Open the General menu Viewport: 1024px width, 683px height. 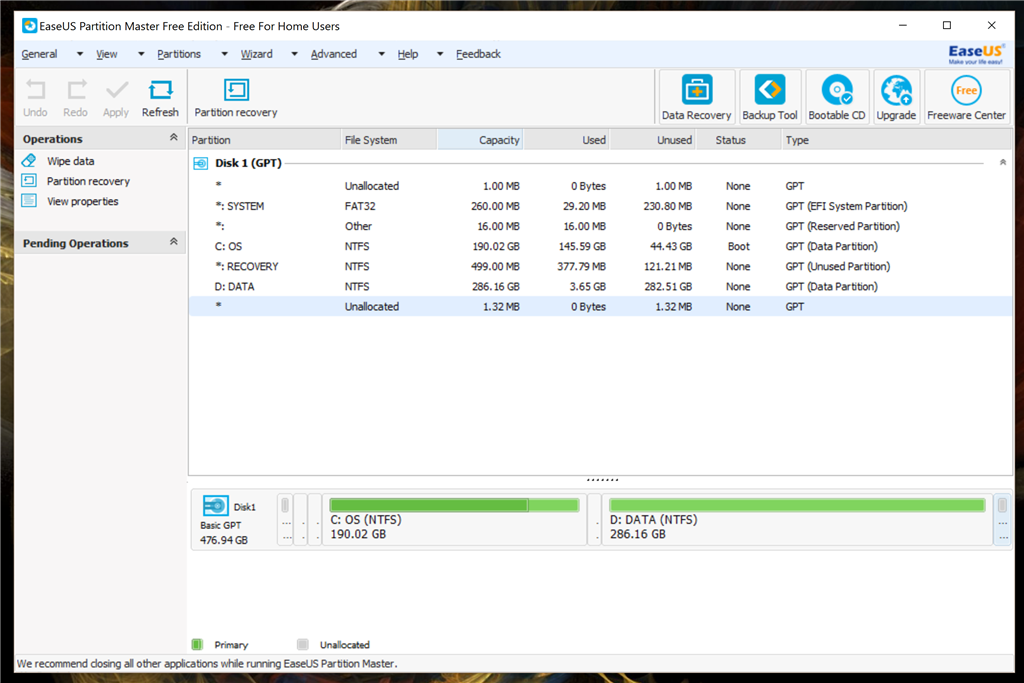point(39,54)
